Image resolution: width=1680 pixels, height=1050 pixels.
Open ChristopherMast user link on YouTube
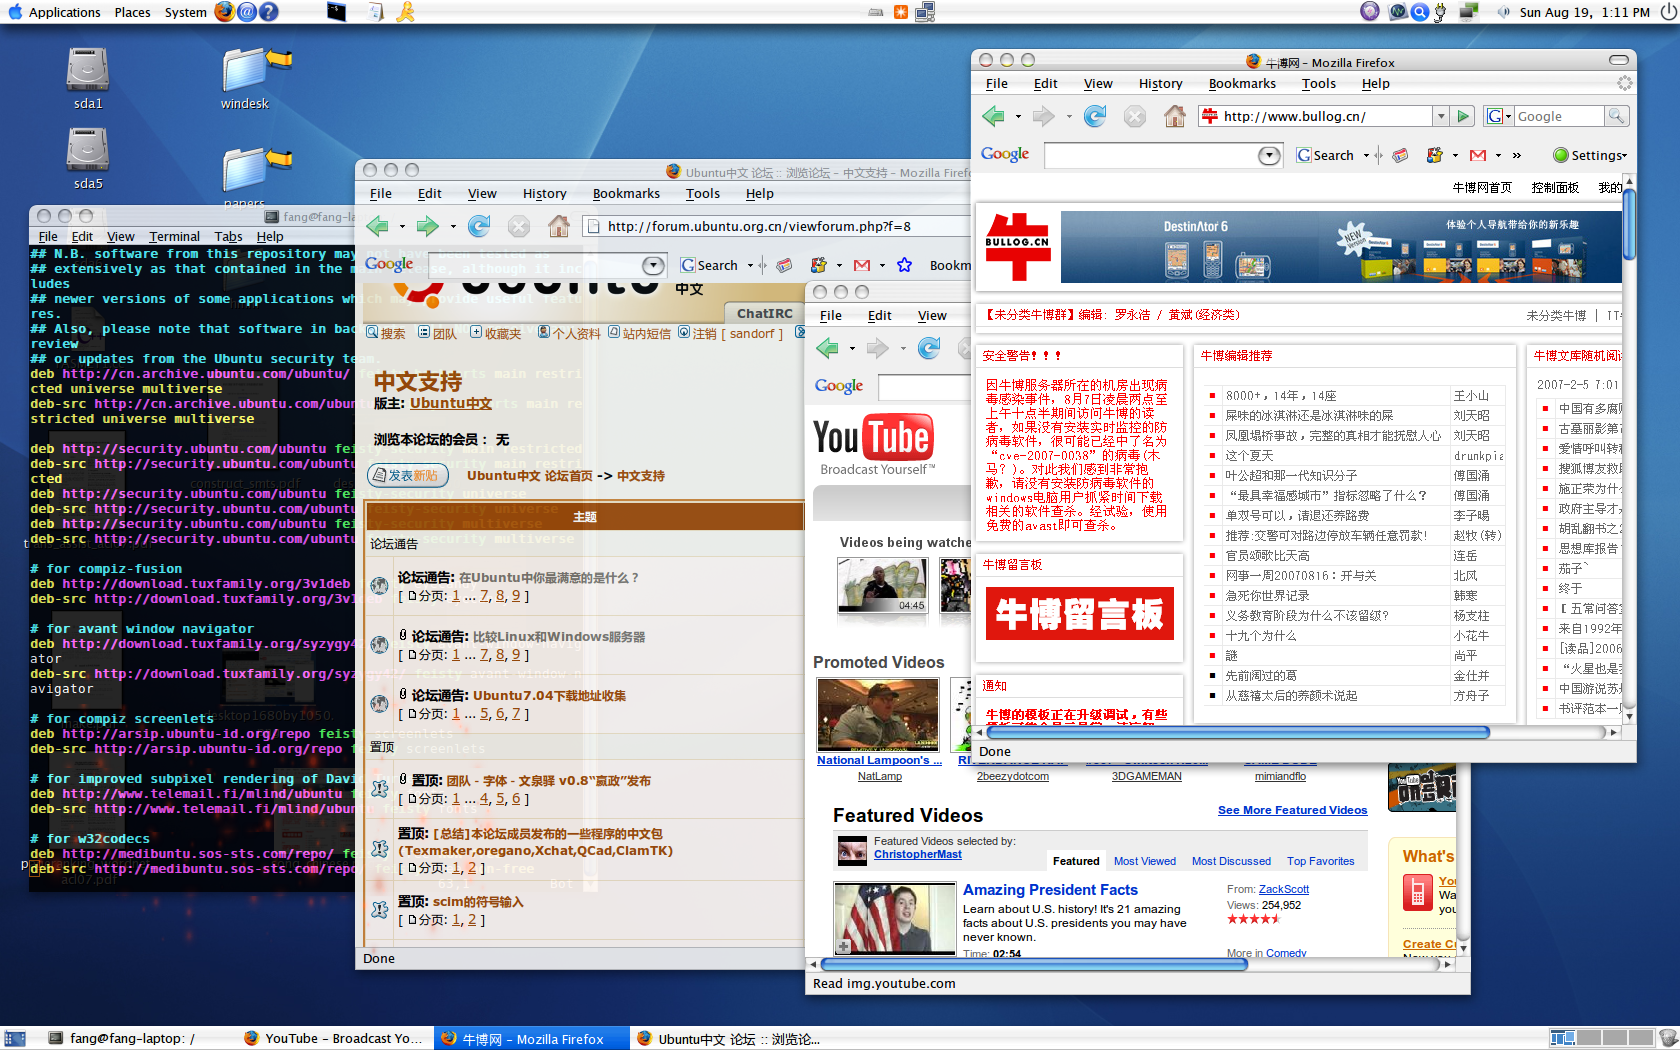click(917, 854)
